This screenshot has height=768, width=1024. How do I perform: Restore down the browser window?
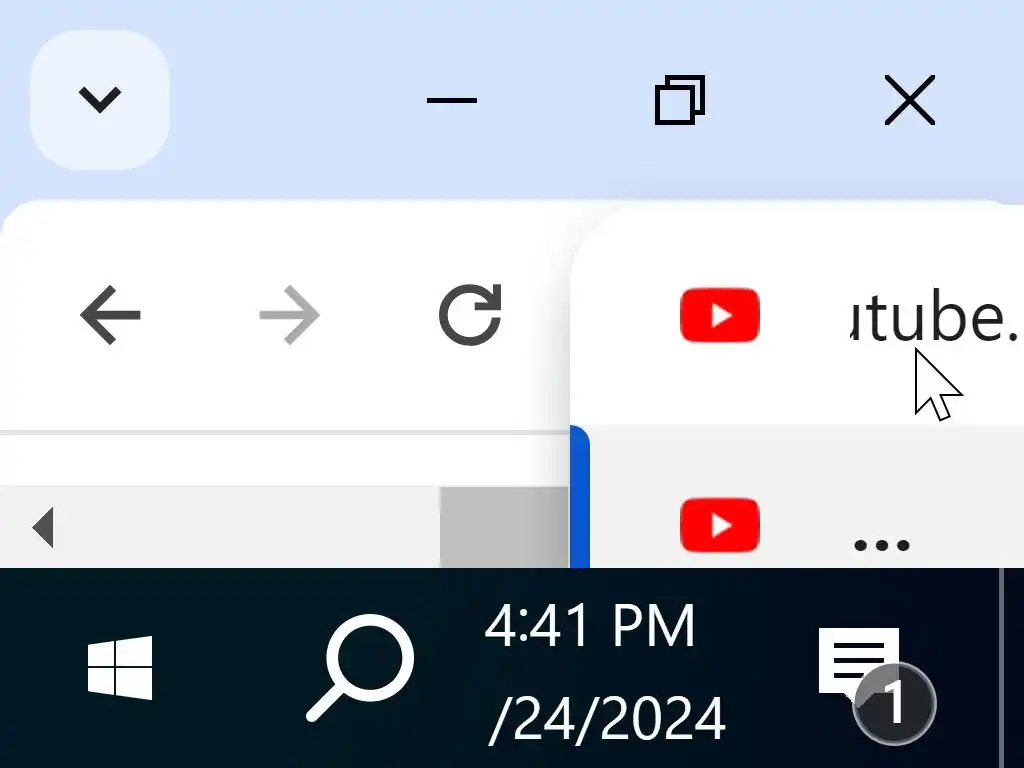point(680,100)
